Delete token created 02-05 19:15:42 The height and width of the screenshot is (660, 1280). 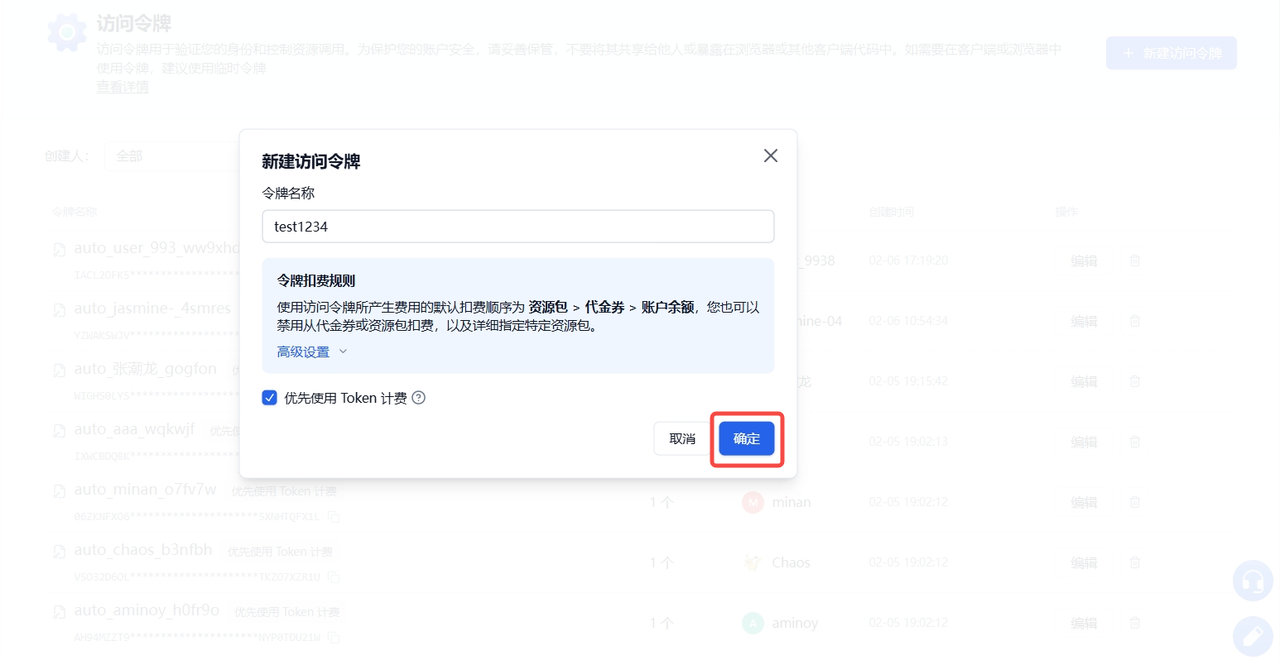pos(1135,382)
